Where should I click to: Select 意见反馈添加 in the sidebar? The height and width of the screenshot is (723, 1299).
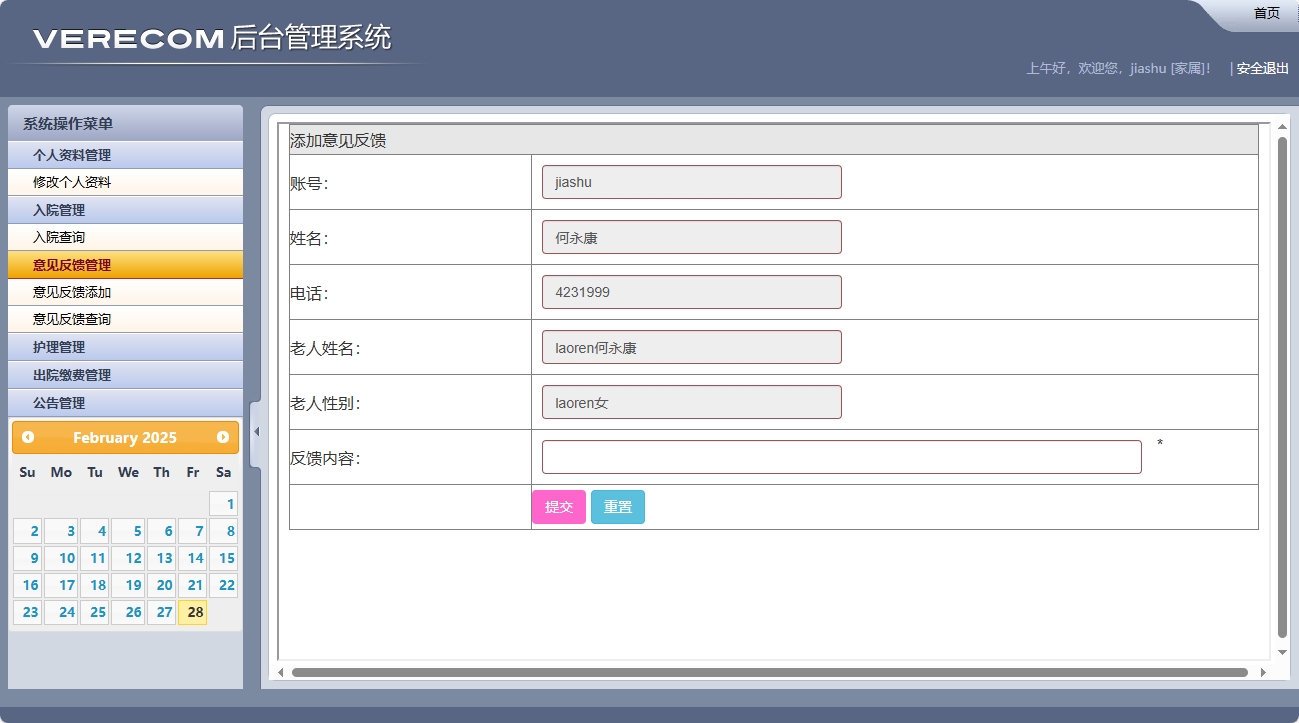coord(125,292)
